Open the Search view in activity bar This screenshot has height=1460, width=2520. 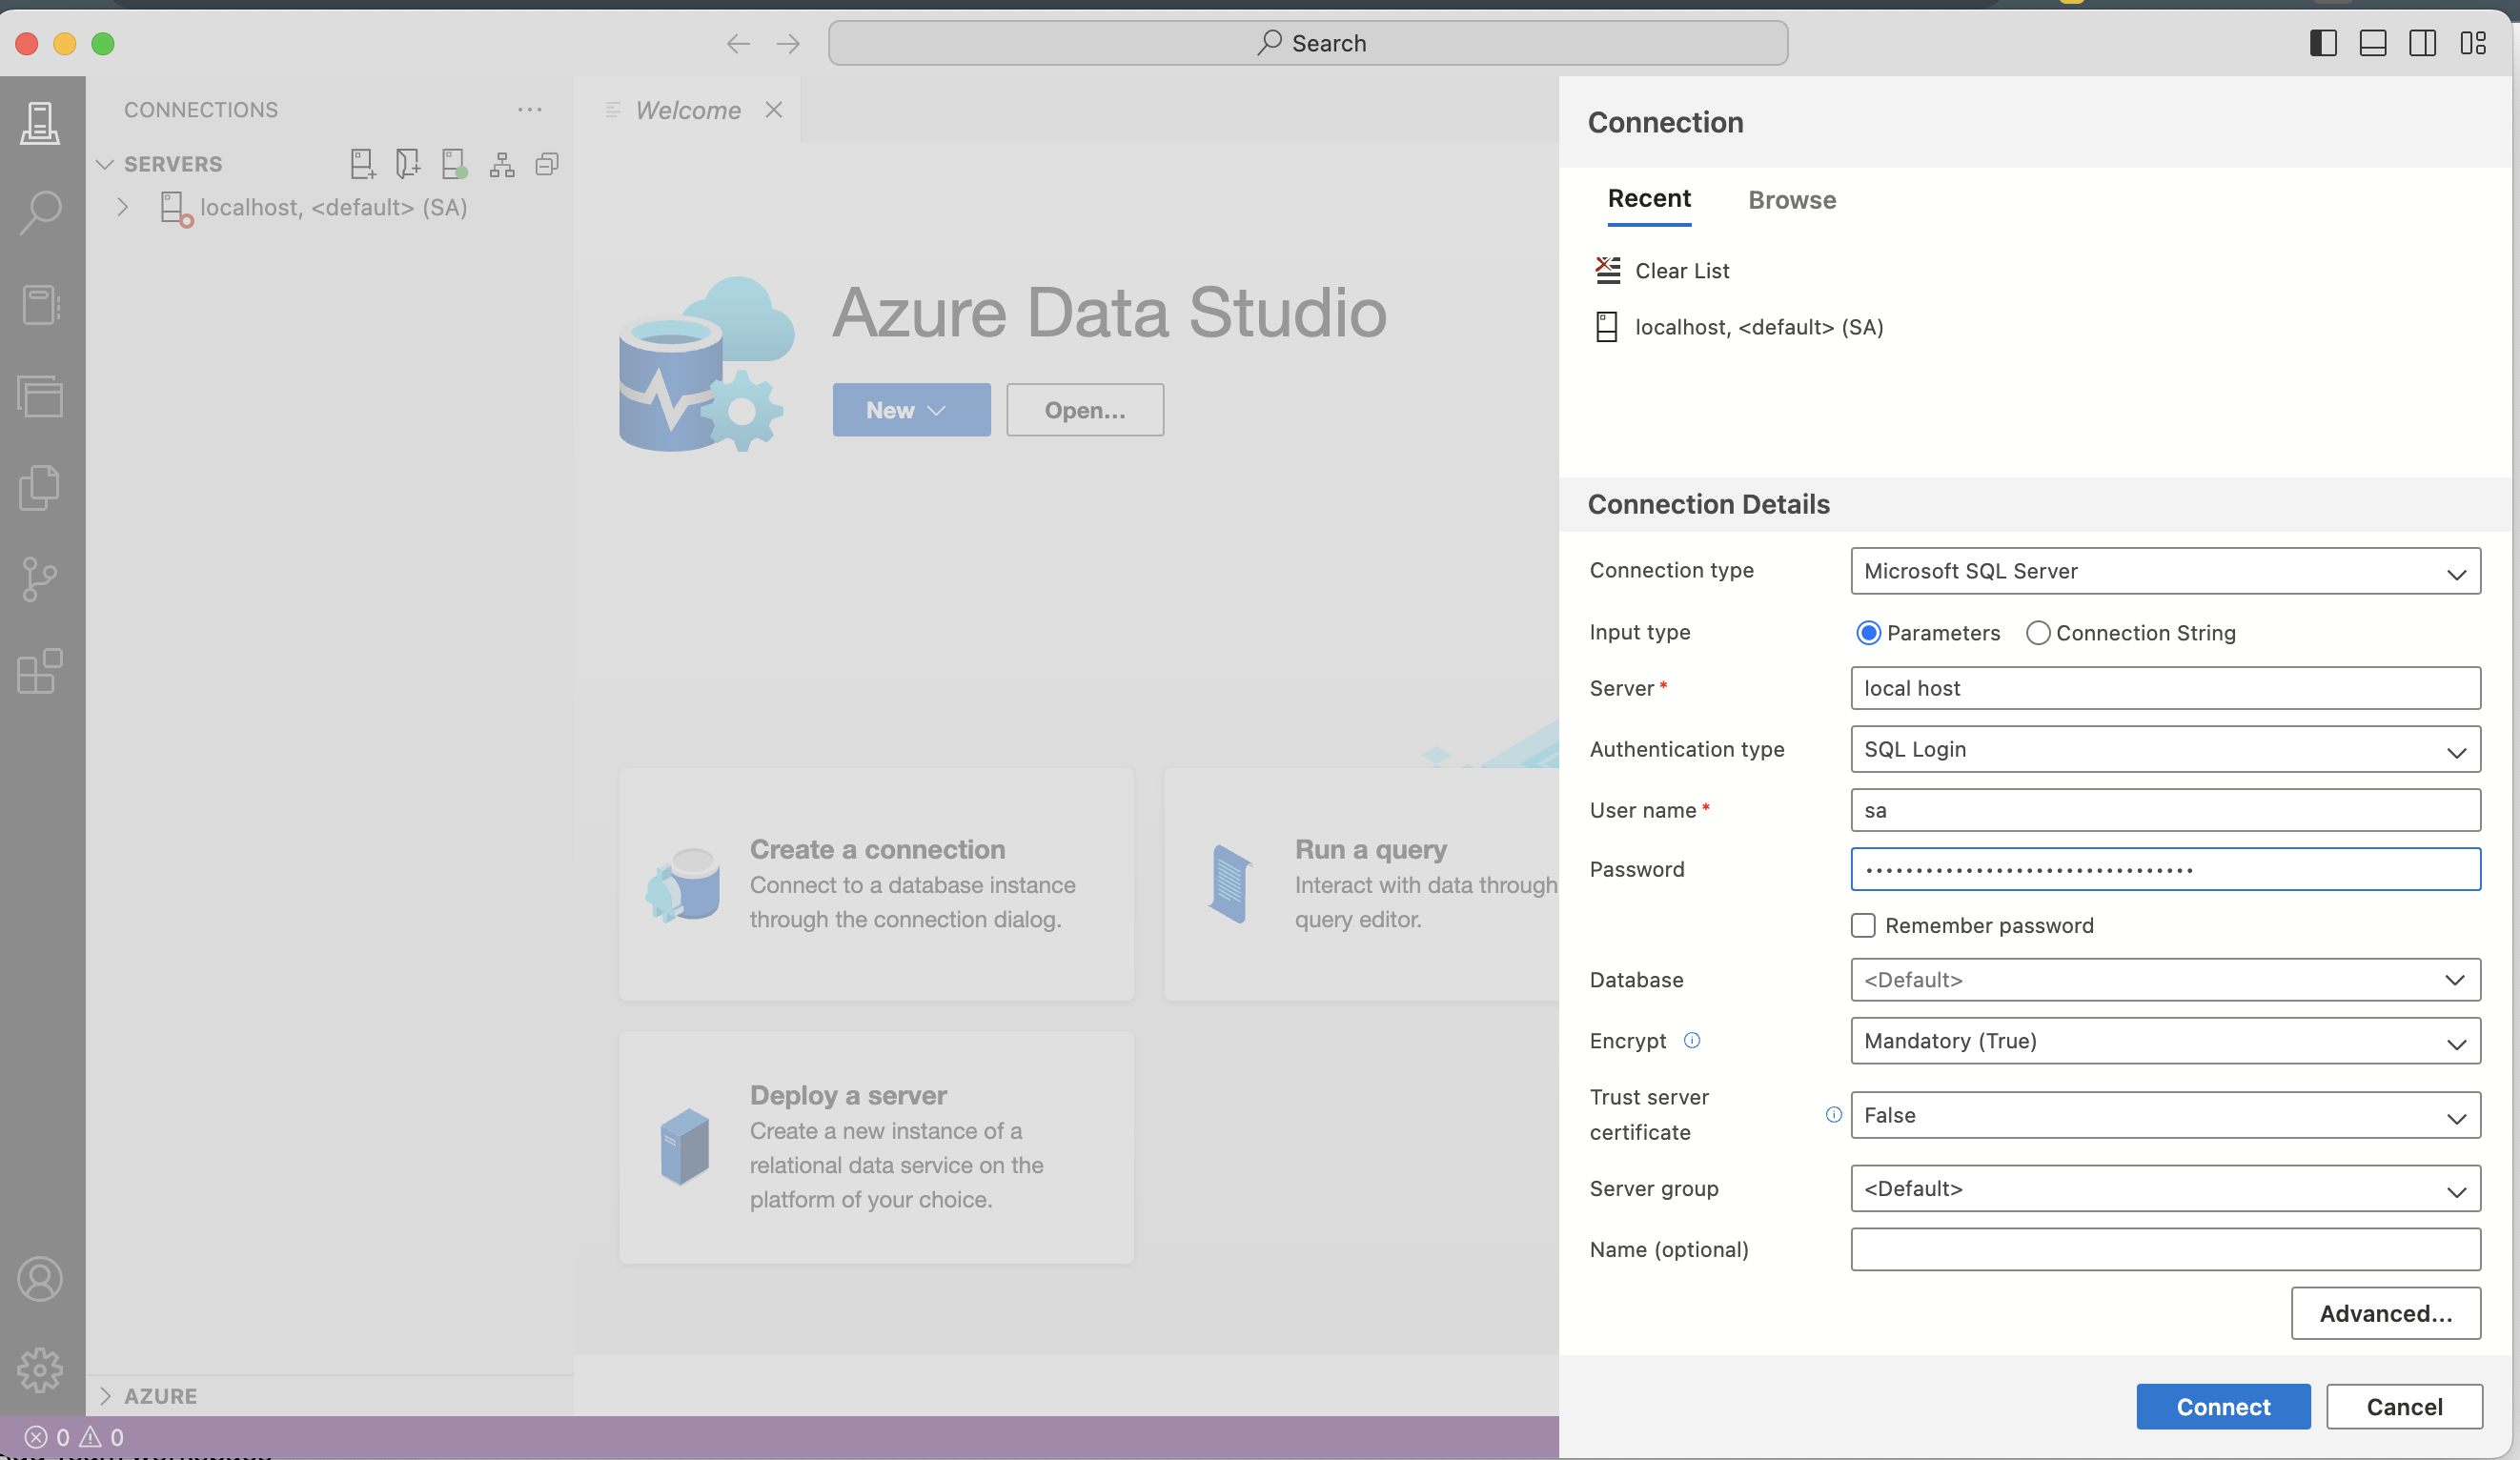[x=40, y=213]
